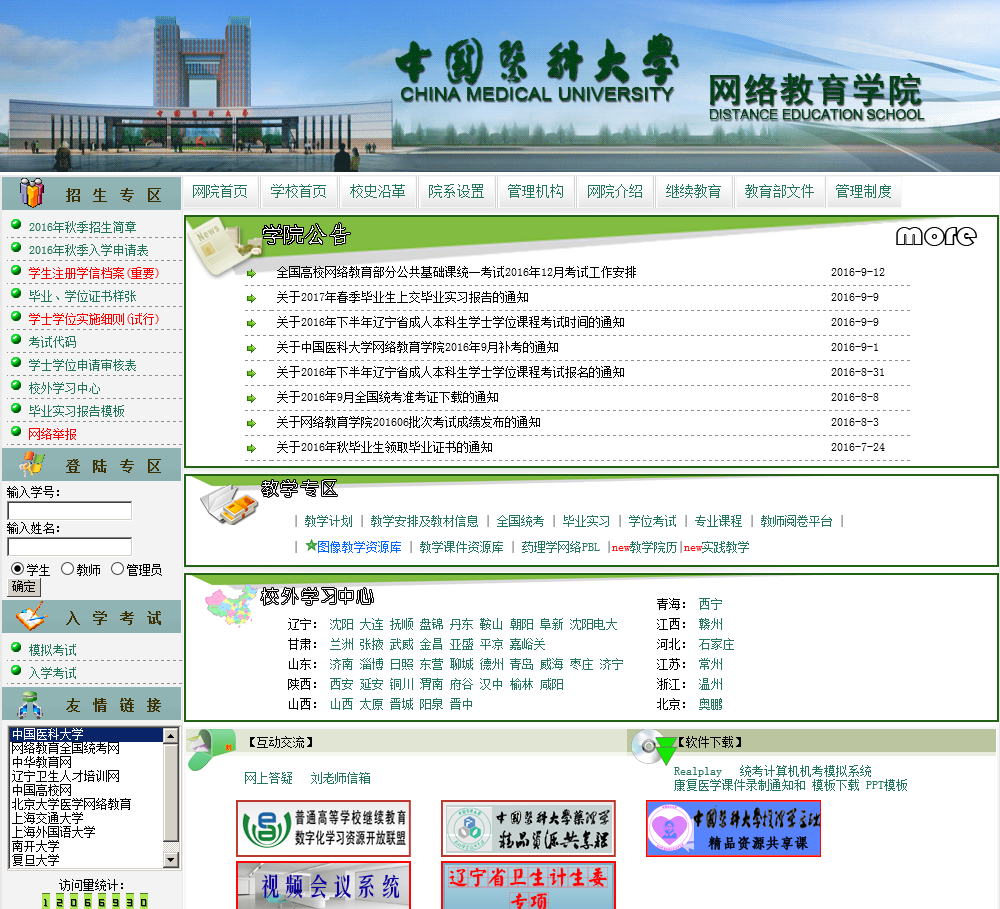Click the notepad icon beside 入学考试
1000x909 pixels.
point(32,617)
